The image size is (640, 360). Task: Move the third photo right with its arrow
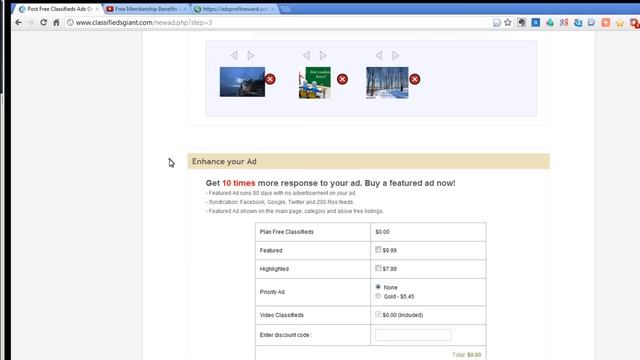click(x=395, y=56)
